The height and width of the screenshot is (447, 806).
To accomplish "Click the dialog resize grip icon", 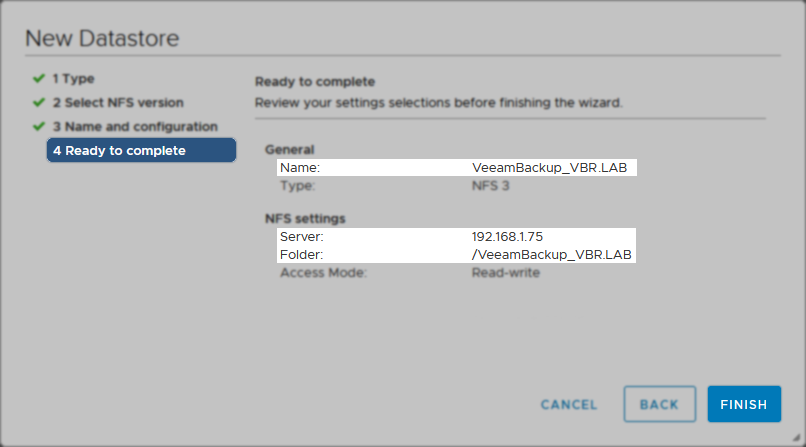I will [796, 437].
